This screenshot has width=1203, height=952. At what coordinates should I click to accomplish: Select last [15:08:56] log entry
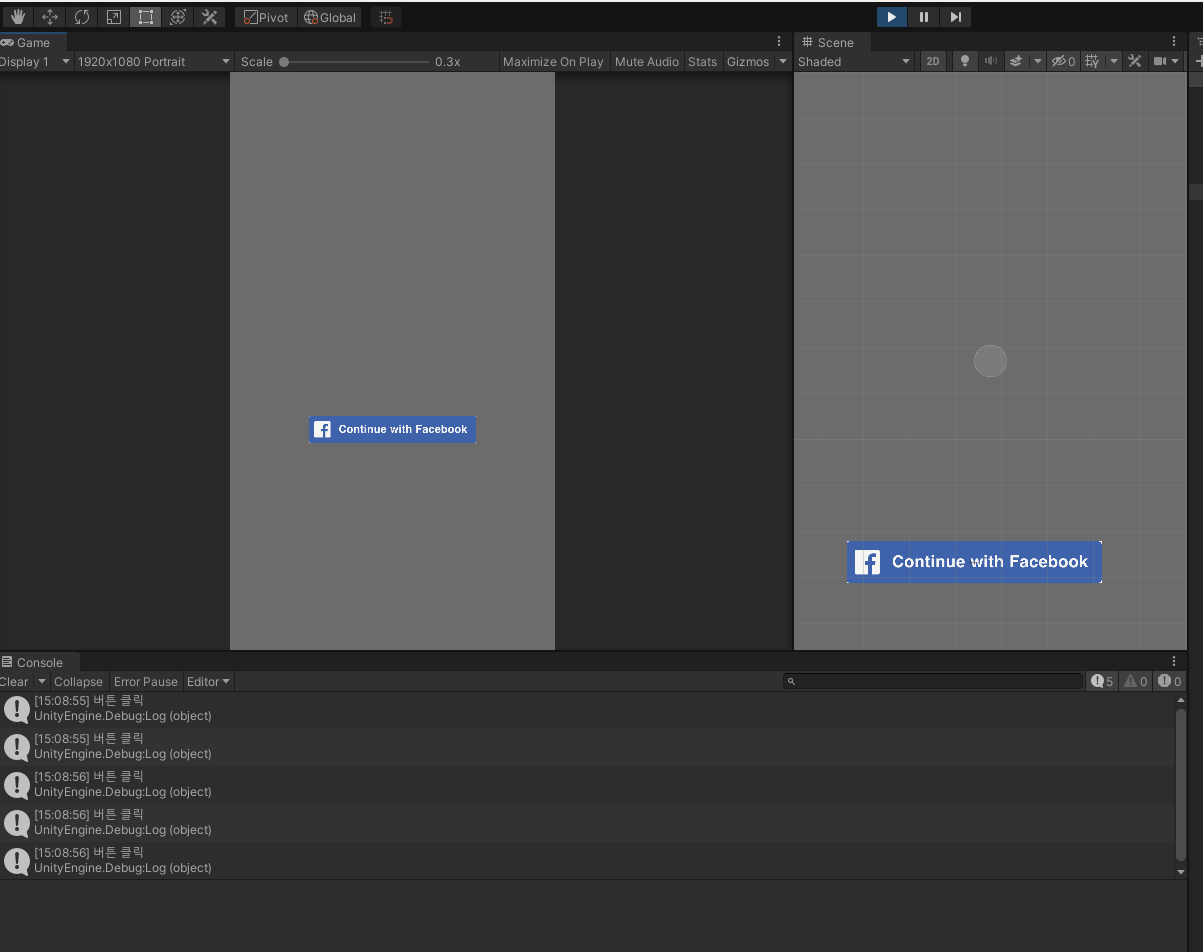[587, 861]
